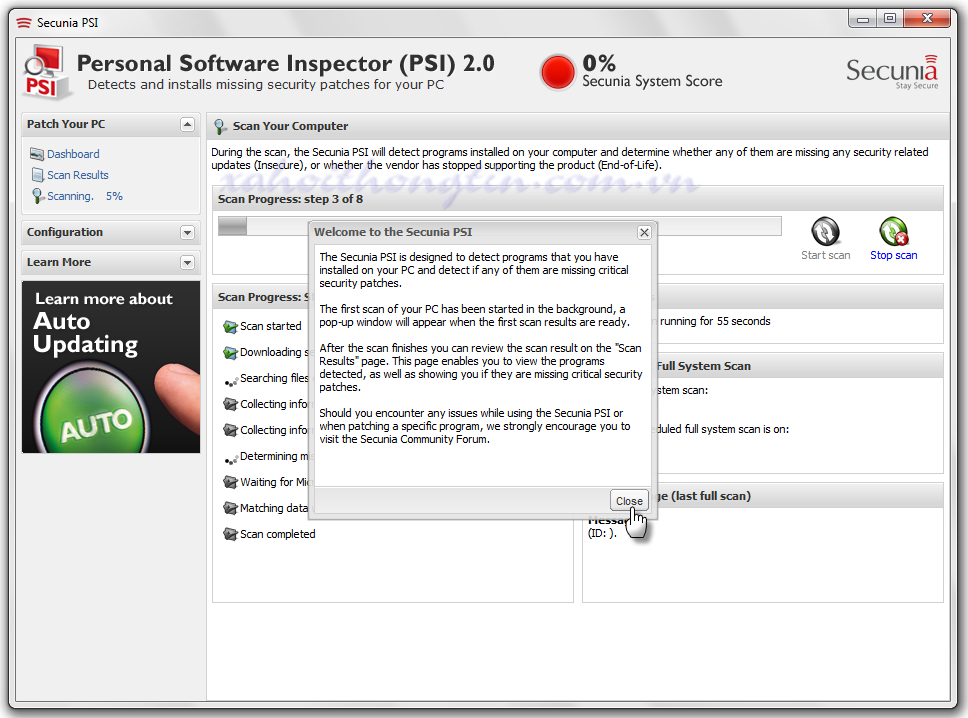
Task: Click the Scan Your Computer header icon
Action: click(220, 127)
